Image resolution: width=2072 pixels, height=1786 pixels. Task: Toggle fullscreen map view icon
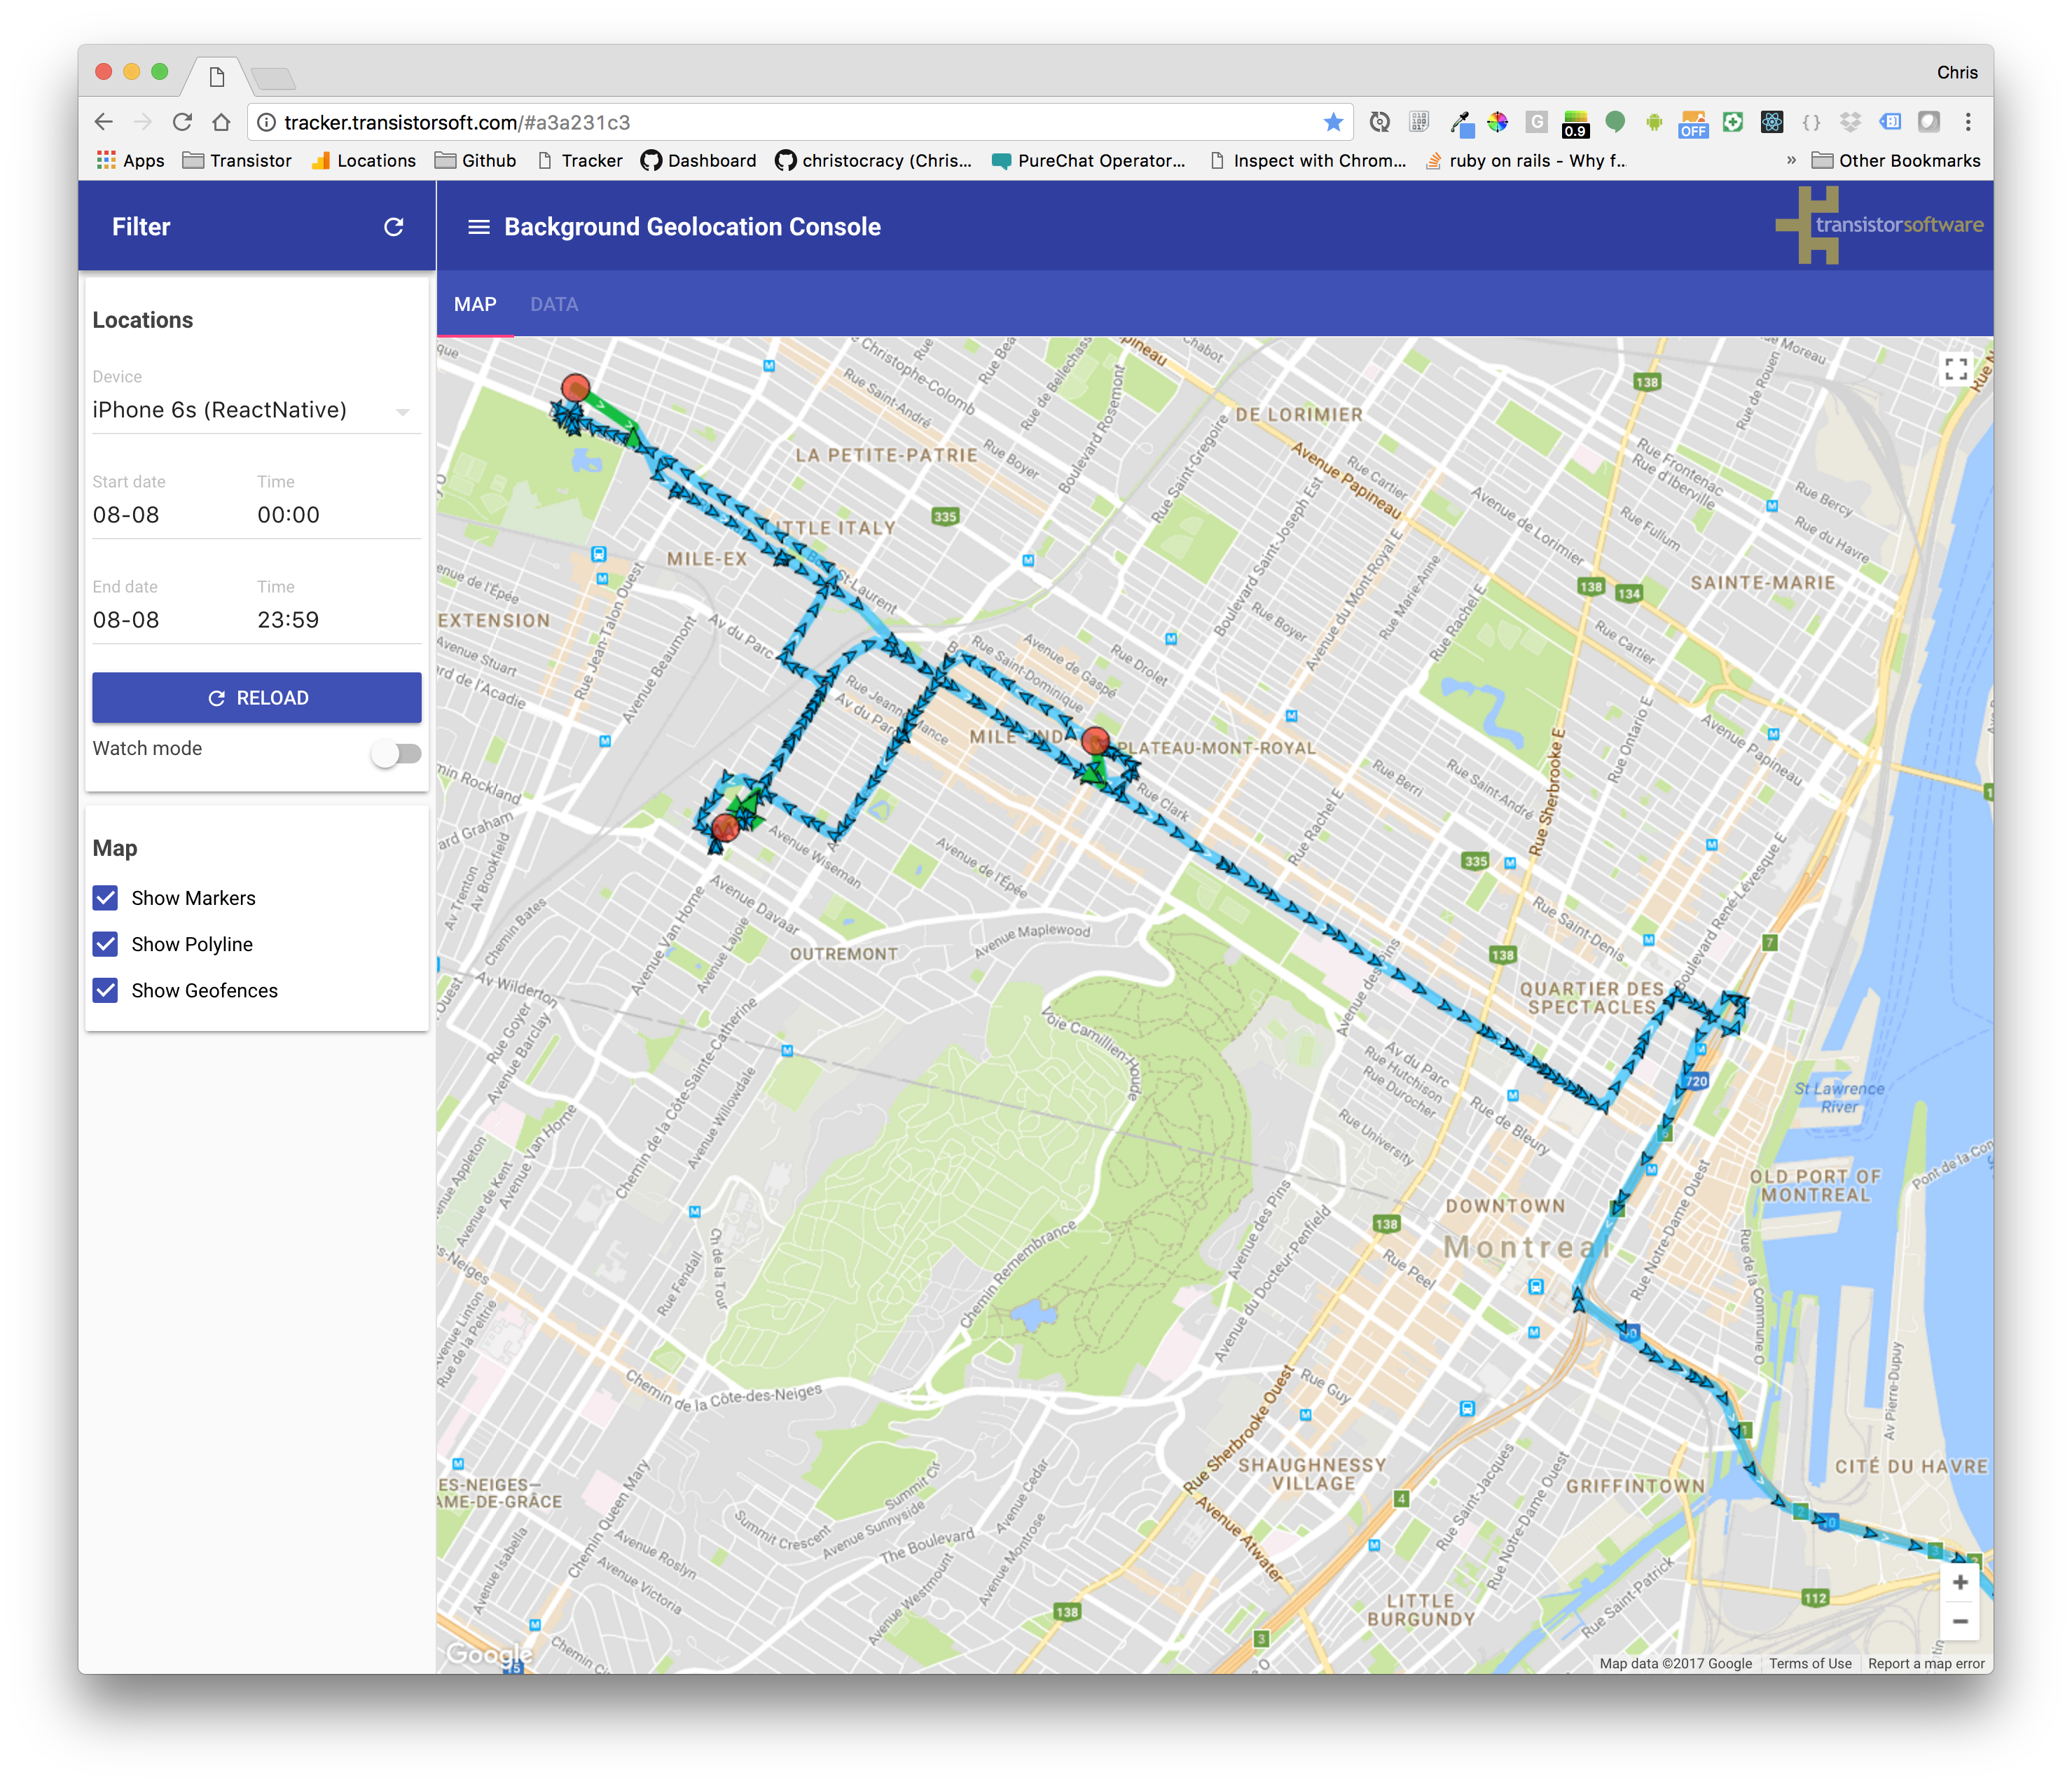(x=1956, y=369)
